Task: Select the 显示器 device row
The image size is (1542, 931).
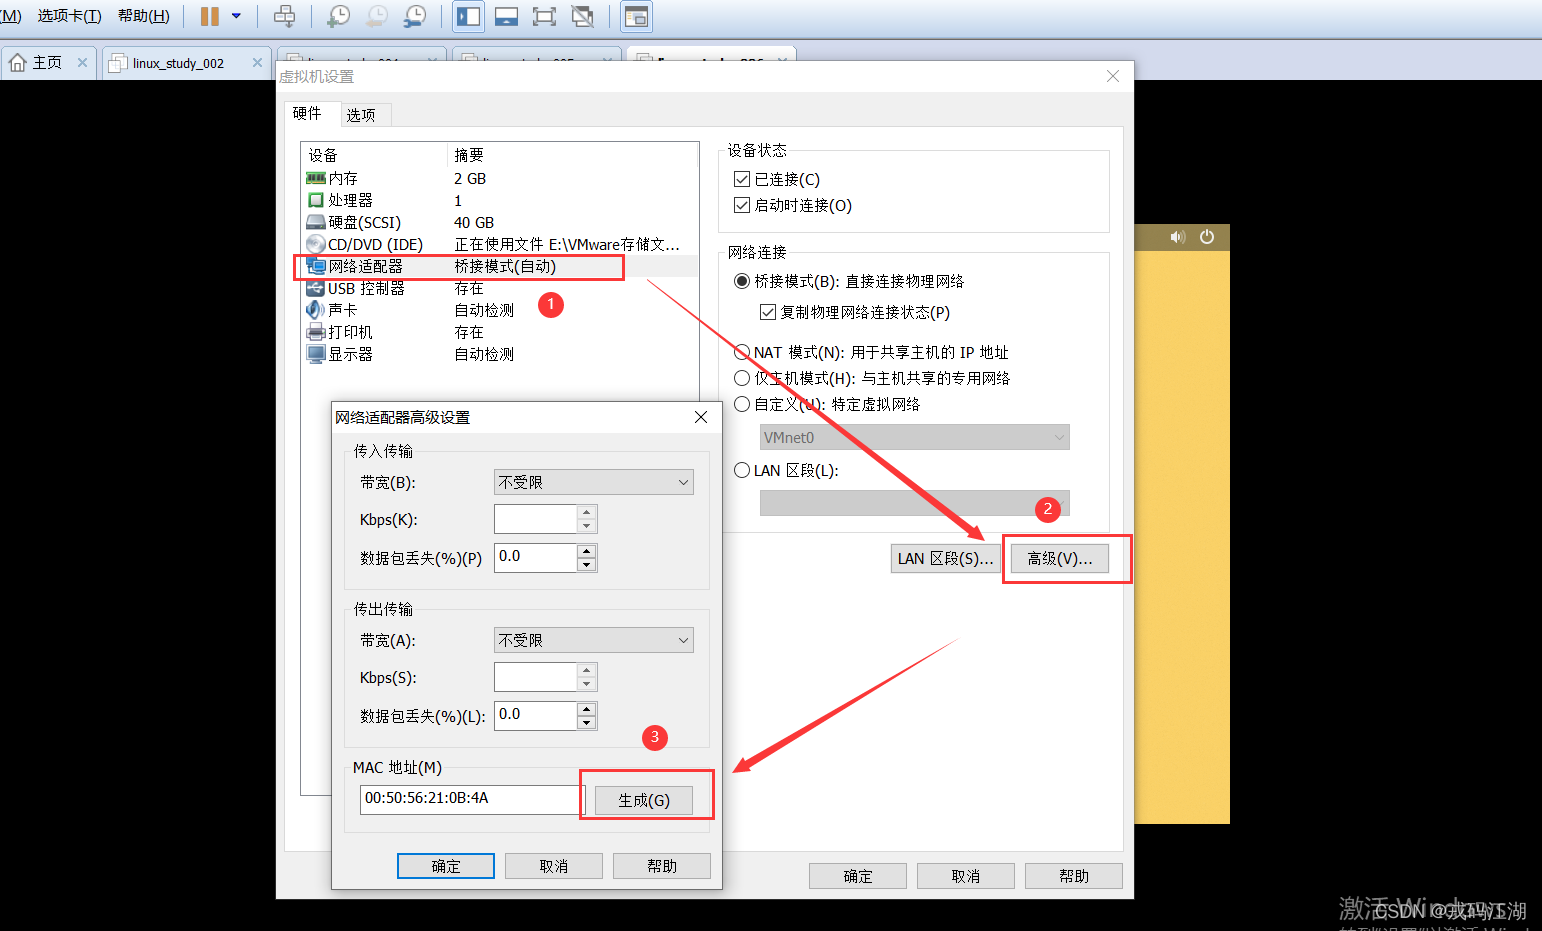Action: click(x=501, y=354)
